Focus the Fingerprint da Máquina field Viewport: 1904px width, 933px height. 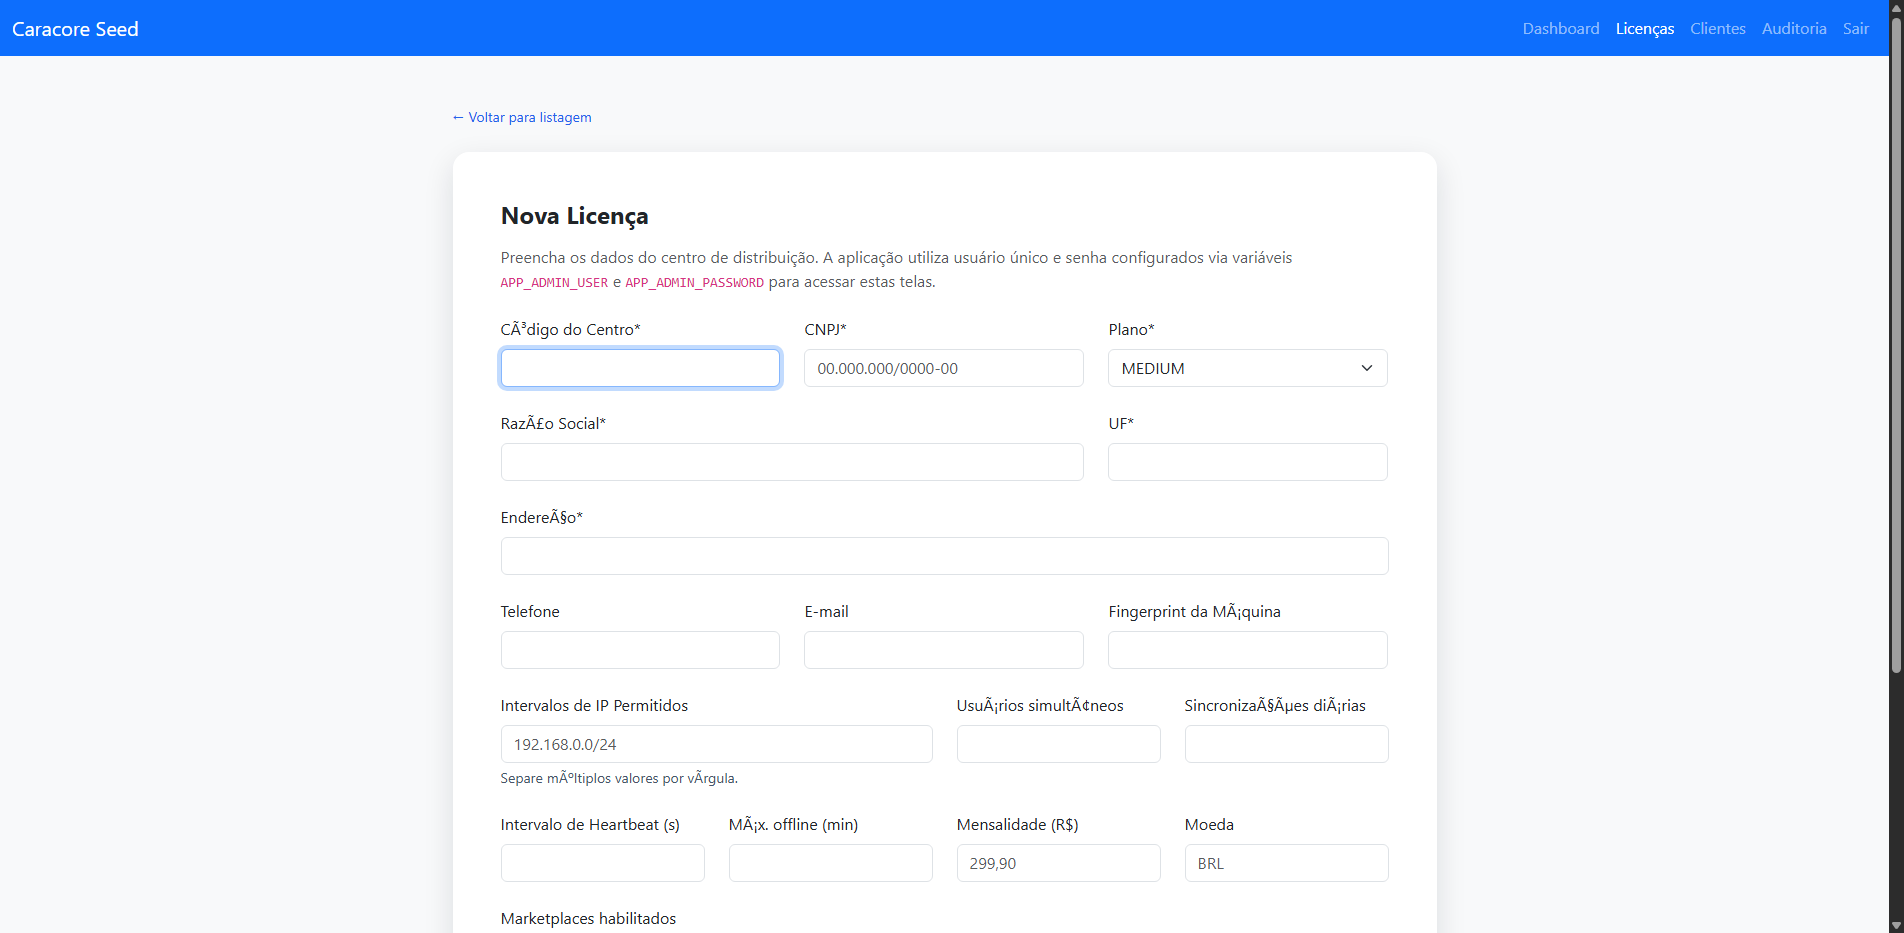[1246, 650]
